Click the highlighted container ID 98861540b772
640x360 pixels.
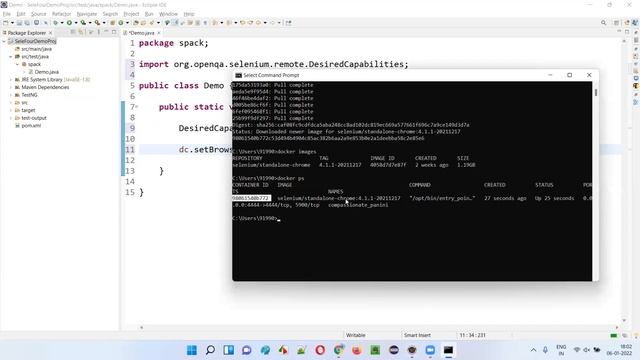[x=251, y=198]
